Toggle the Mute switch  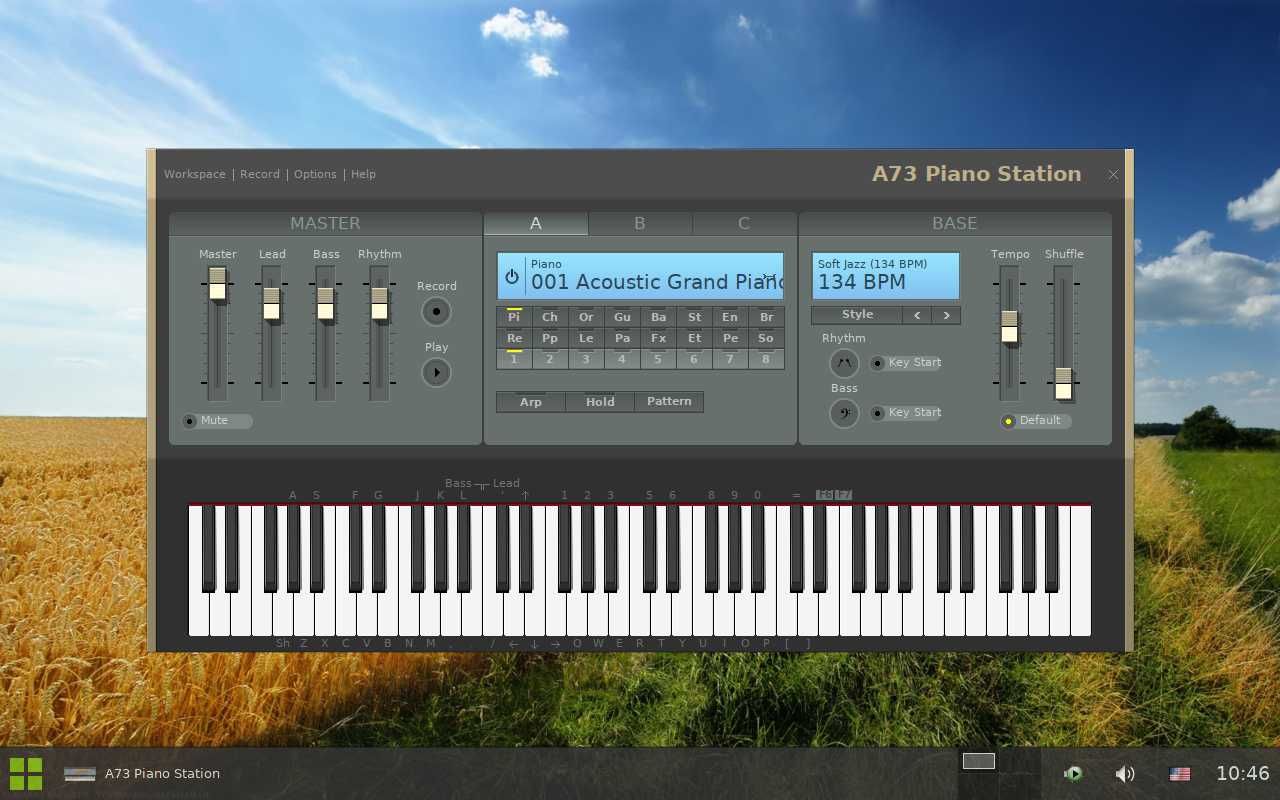click(x=216, y=421)
